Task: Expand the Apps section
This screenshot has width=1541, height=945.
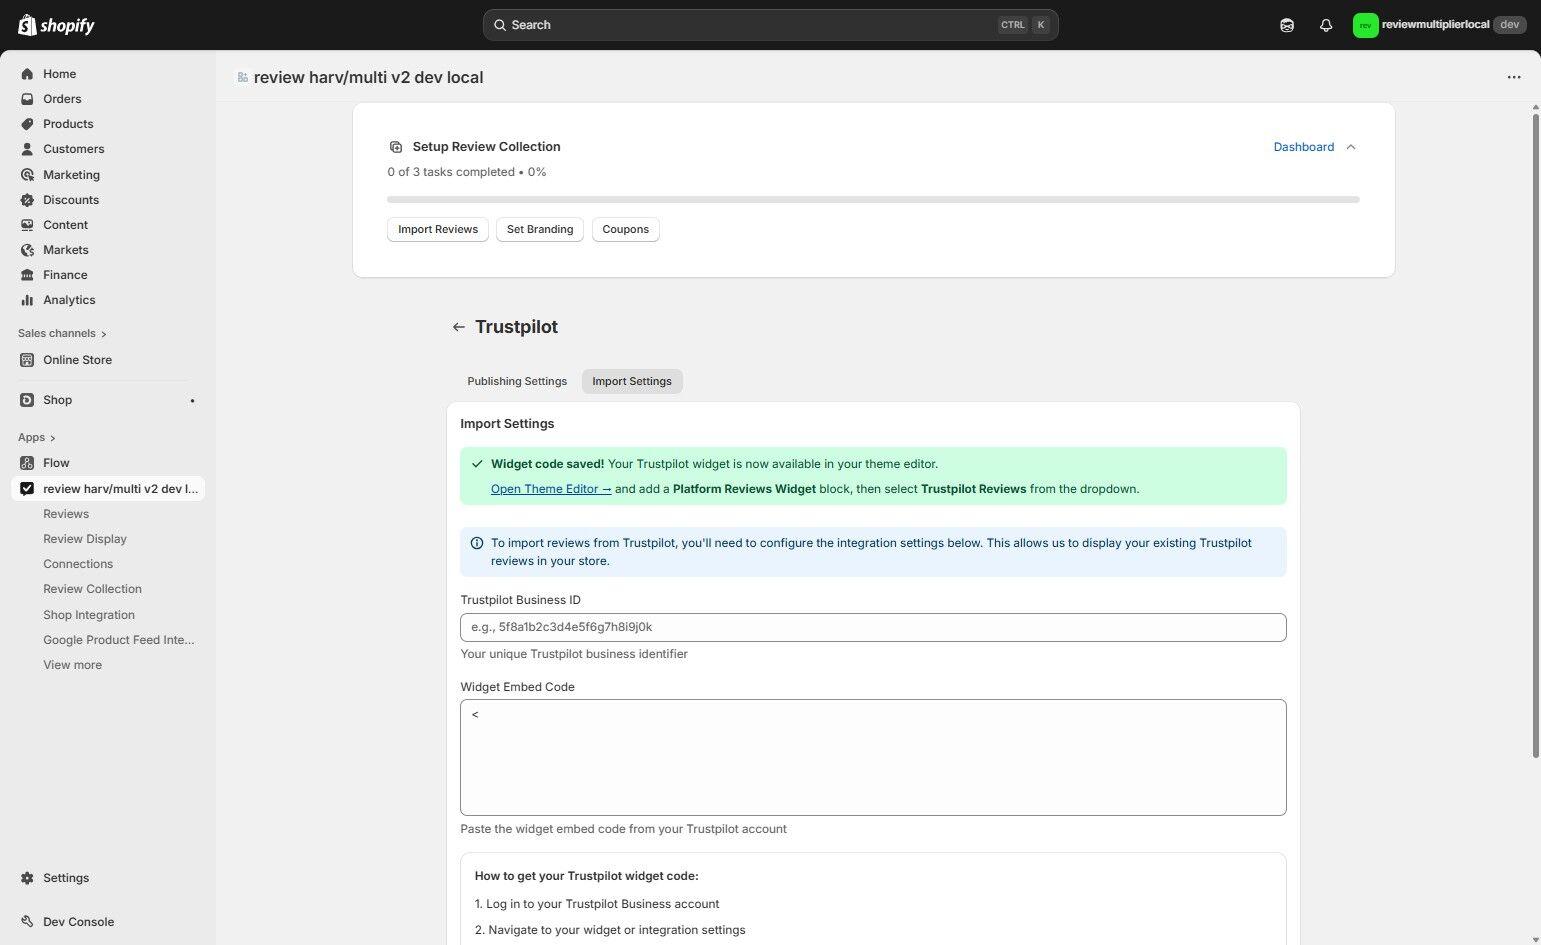Action: coord(37,437)
